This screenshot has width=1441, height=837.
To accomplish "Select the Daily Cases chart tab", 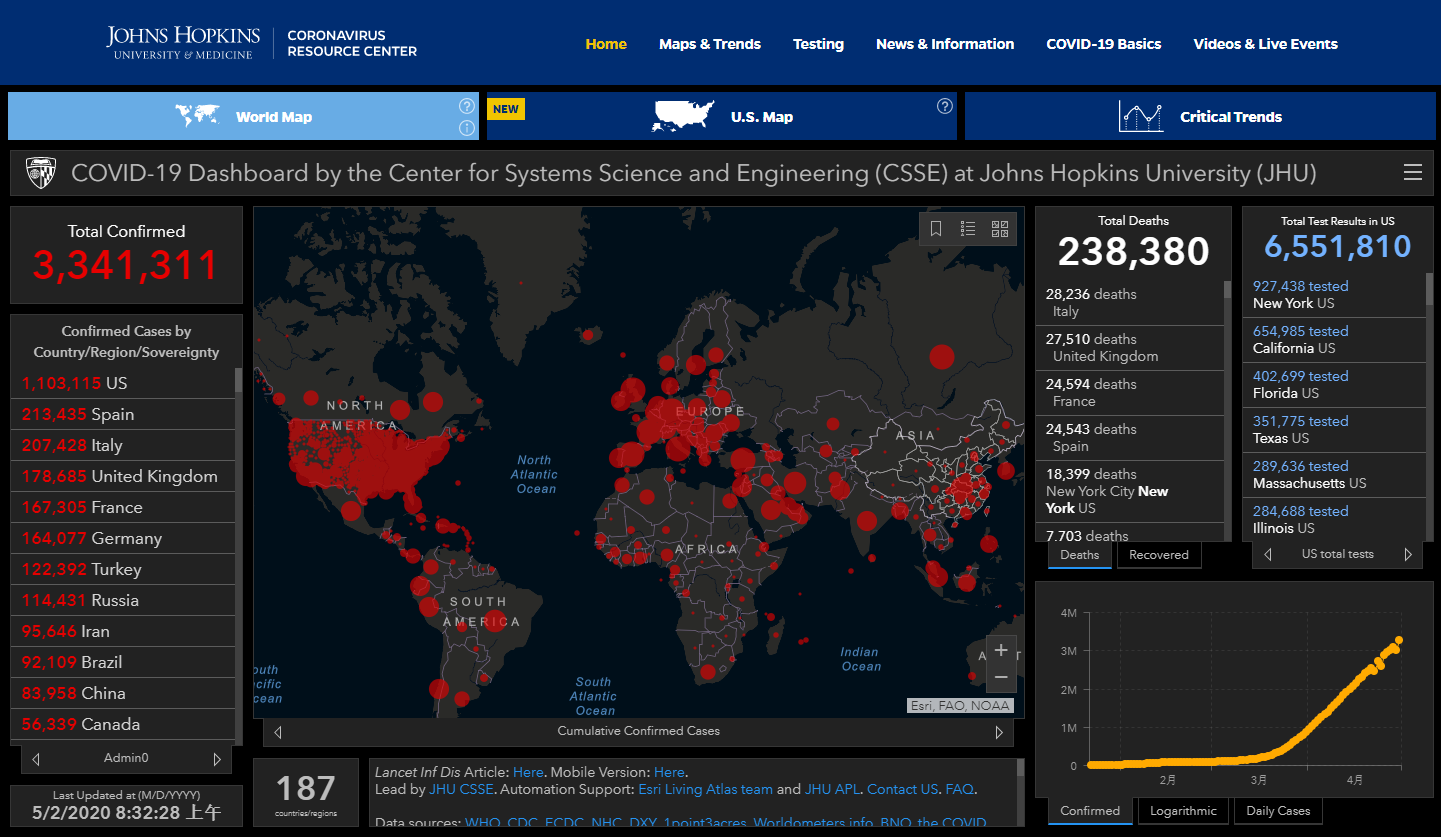I will click(x=1278, y=811).
